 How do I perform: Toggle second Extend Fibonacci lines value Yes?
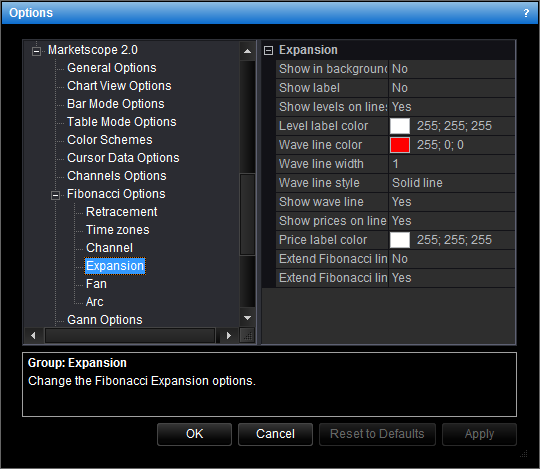[x=451, y=278]
